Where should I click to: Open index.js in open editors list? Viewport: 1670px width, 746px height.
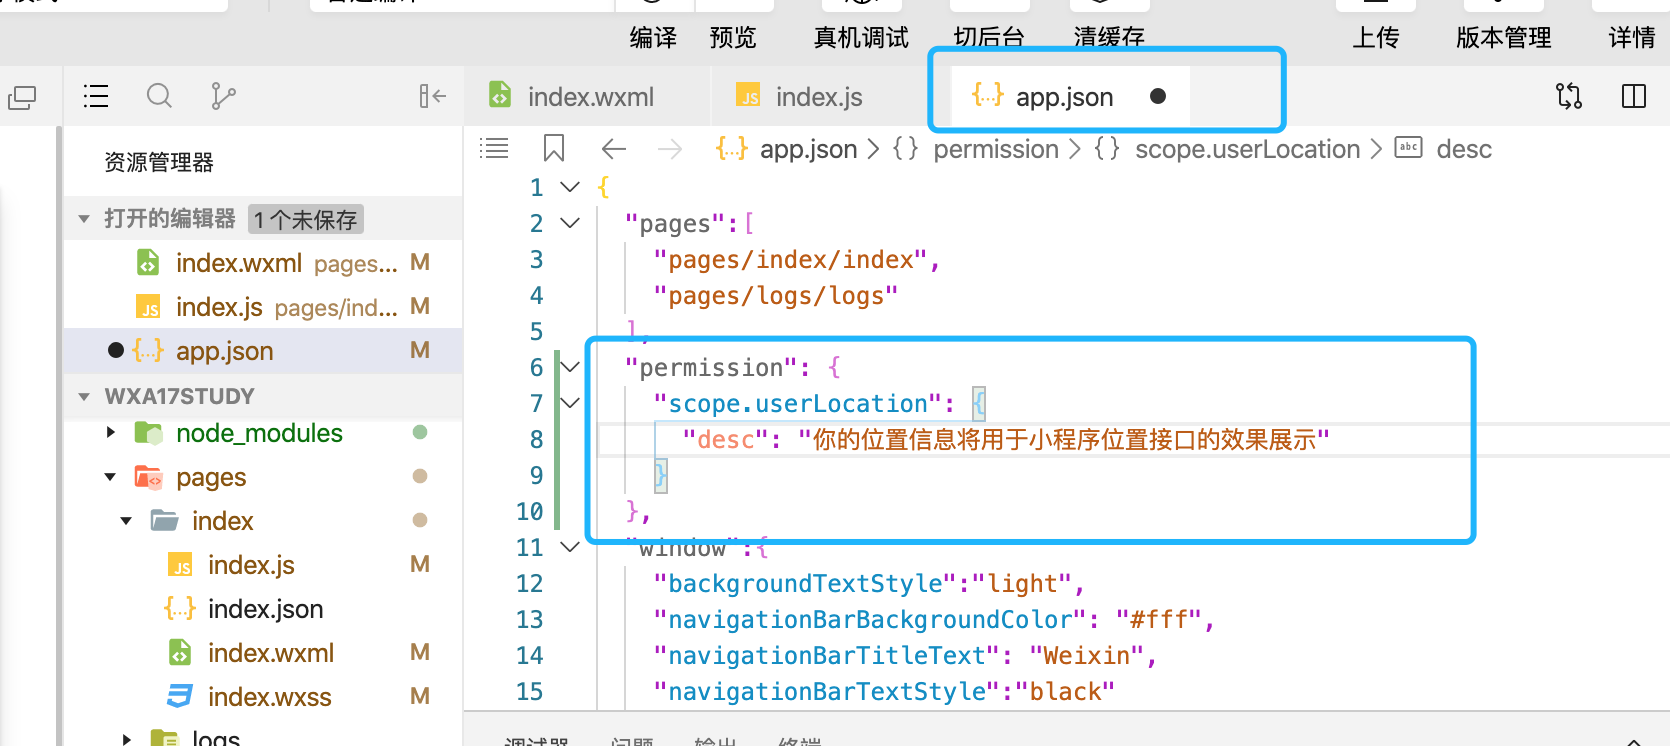(262, 307)
